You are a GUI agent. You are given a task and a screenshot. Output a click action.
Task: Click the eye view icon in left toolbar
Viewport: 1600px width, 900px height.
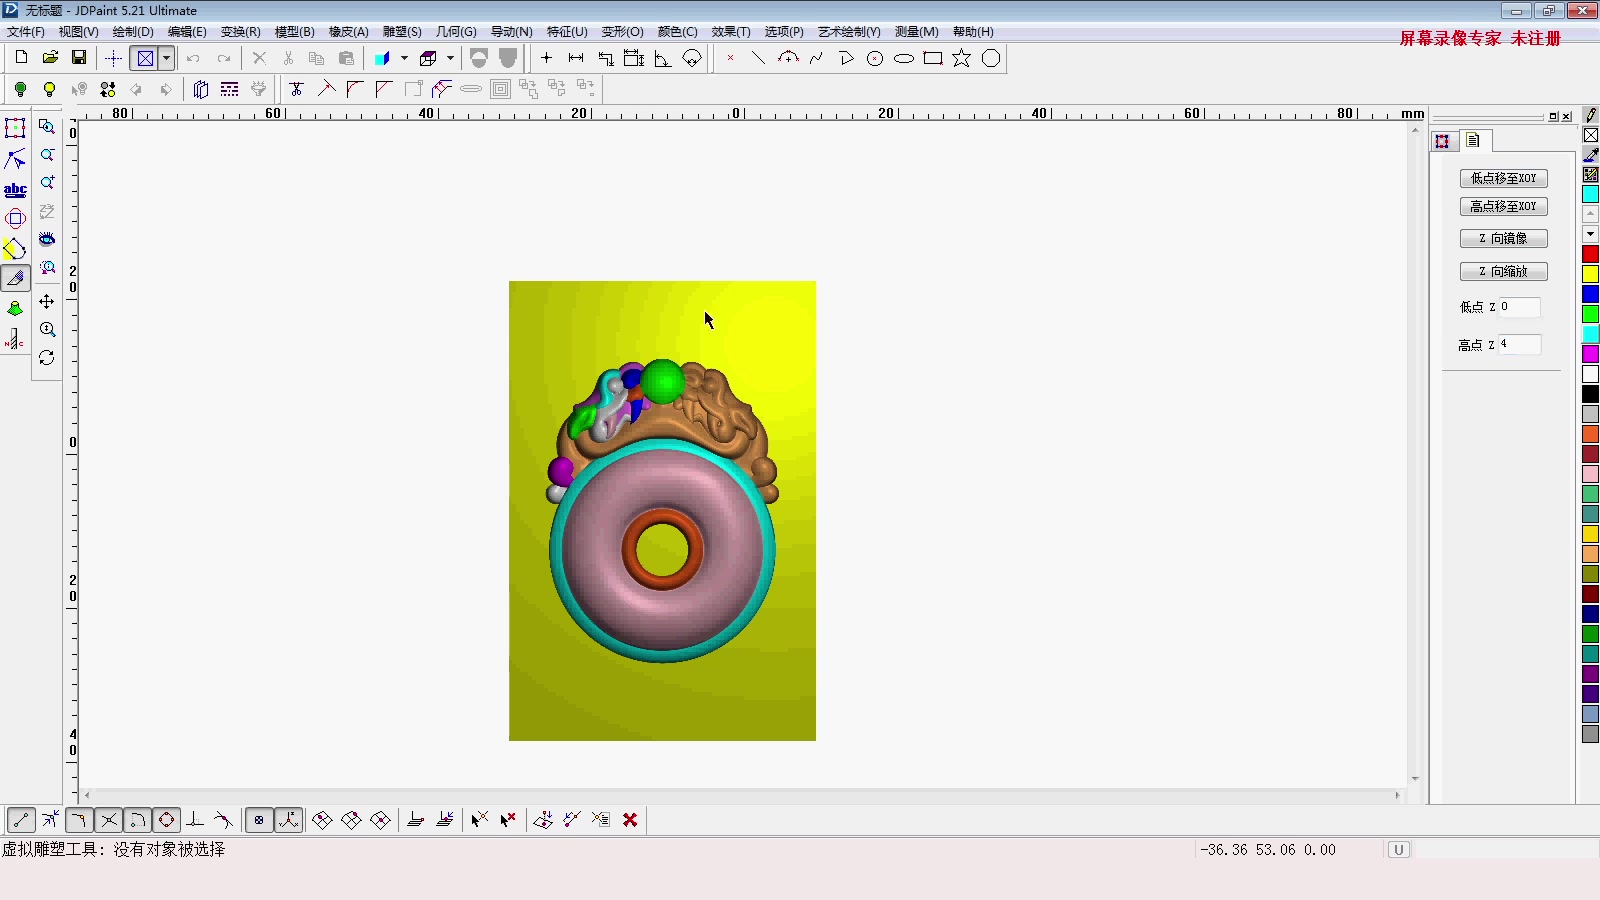pyautogui.click(x=47, y=240)
